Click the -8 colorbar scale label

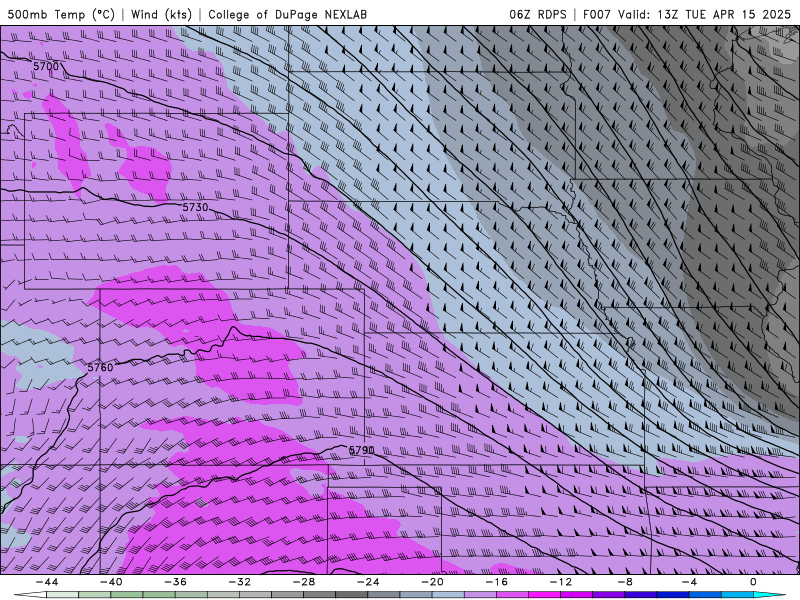pyautogui.click(x=625, y=582)
